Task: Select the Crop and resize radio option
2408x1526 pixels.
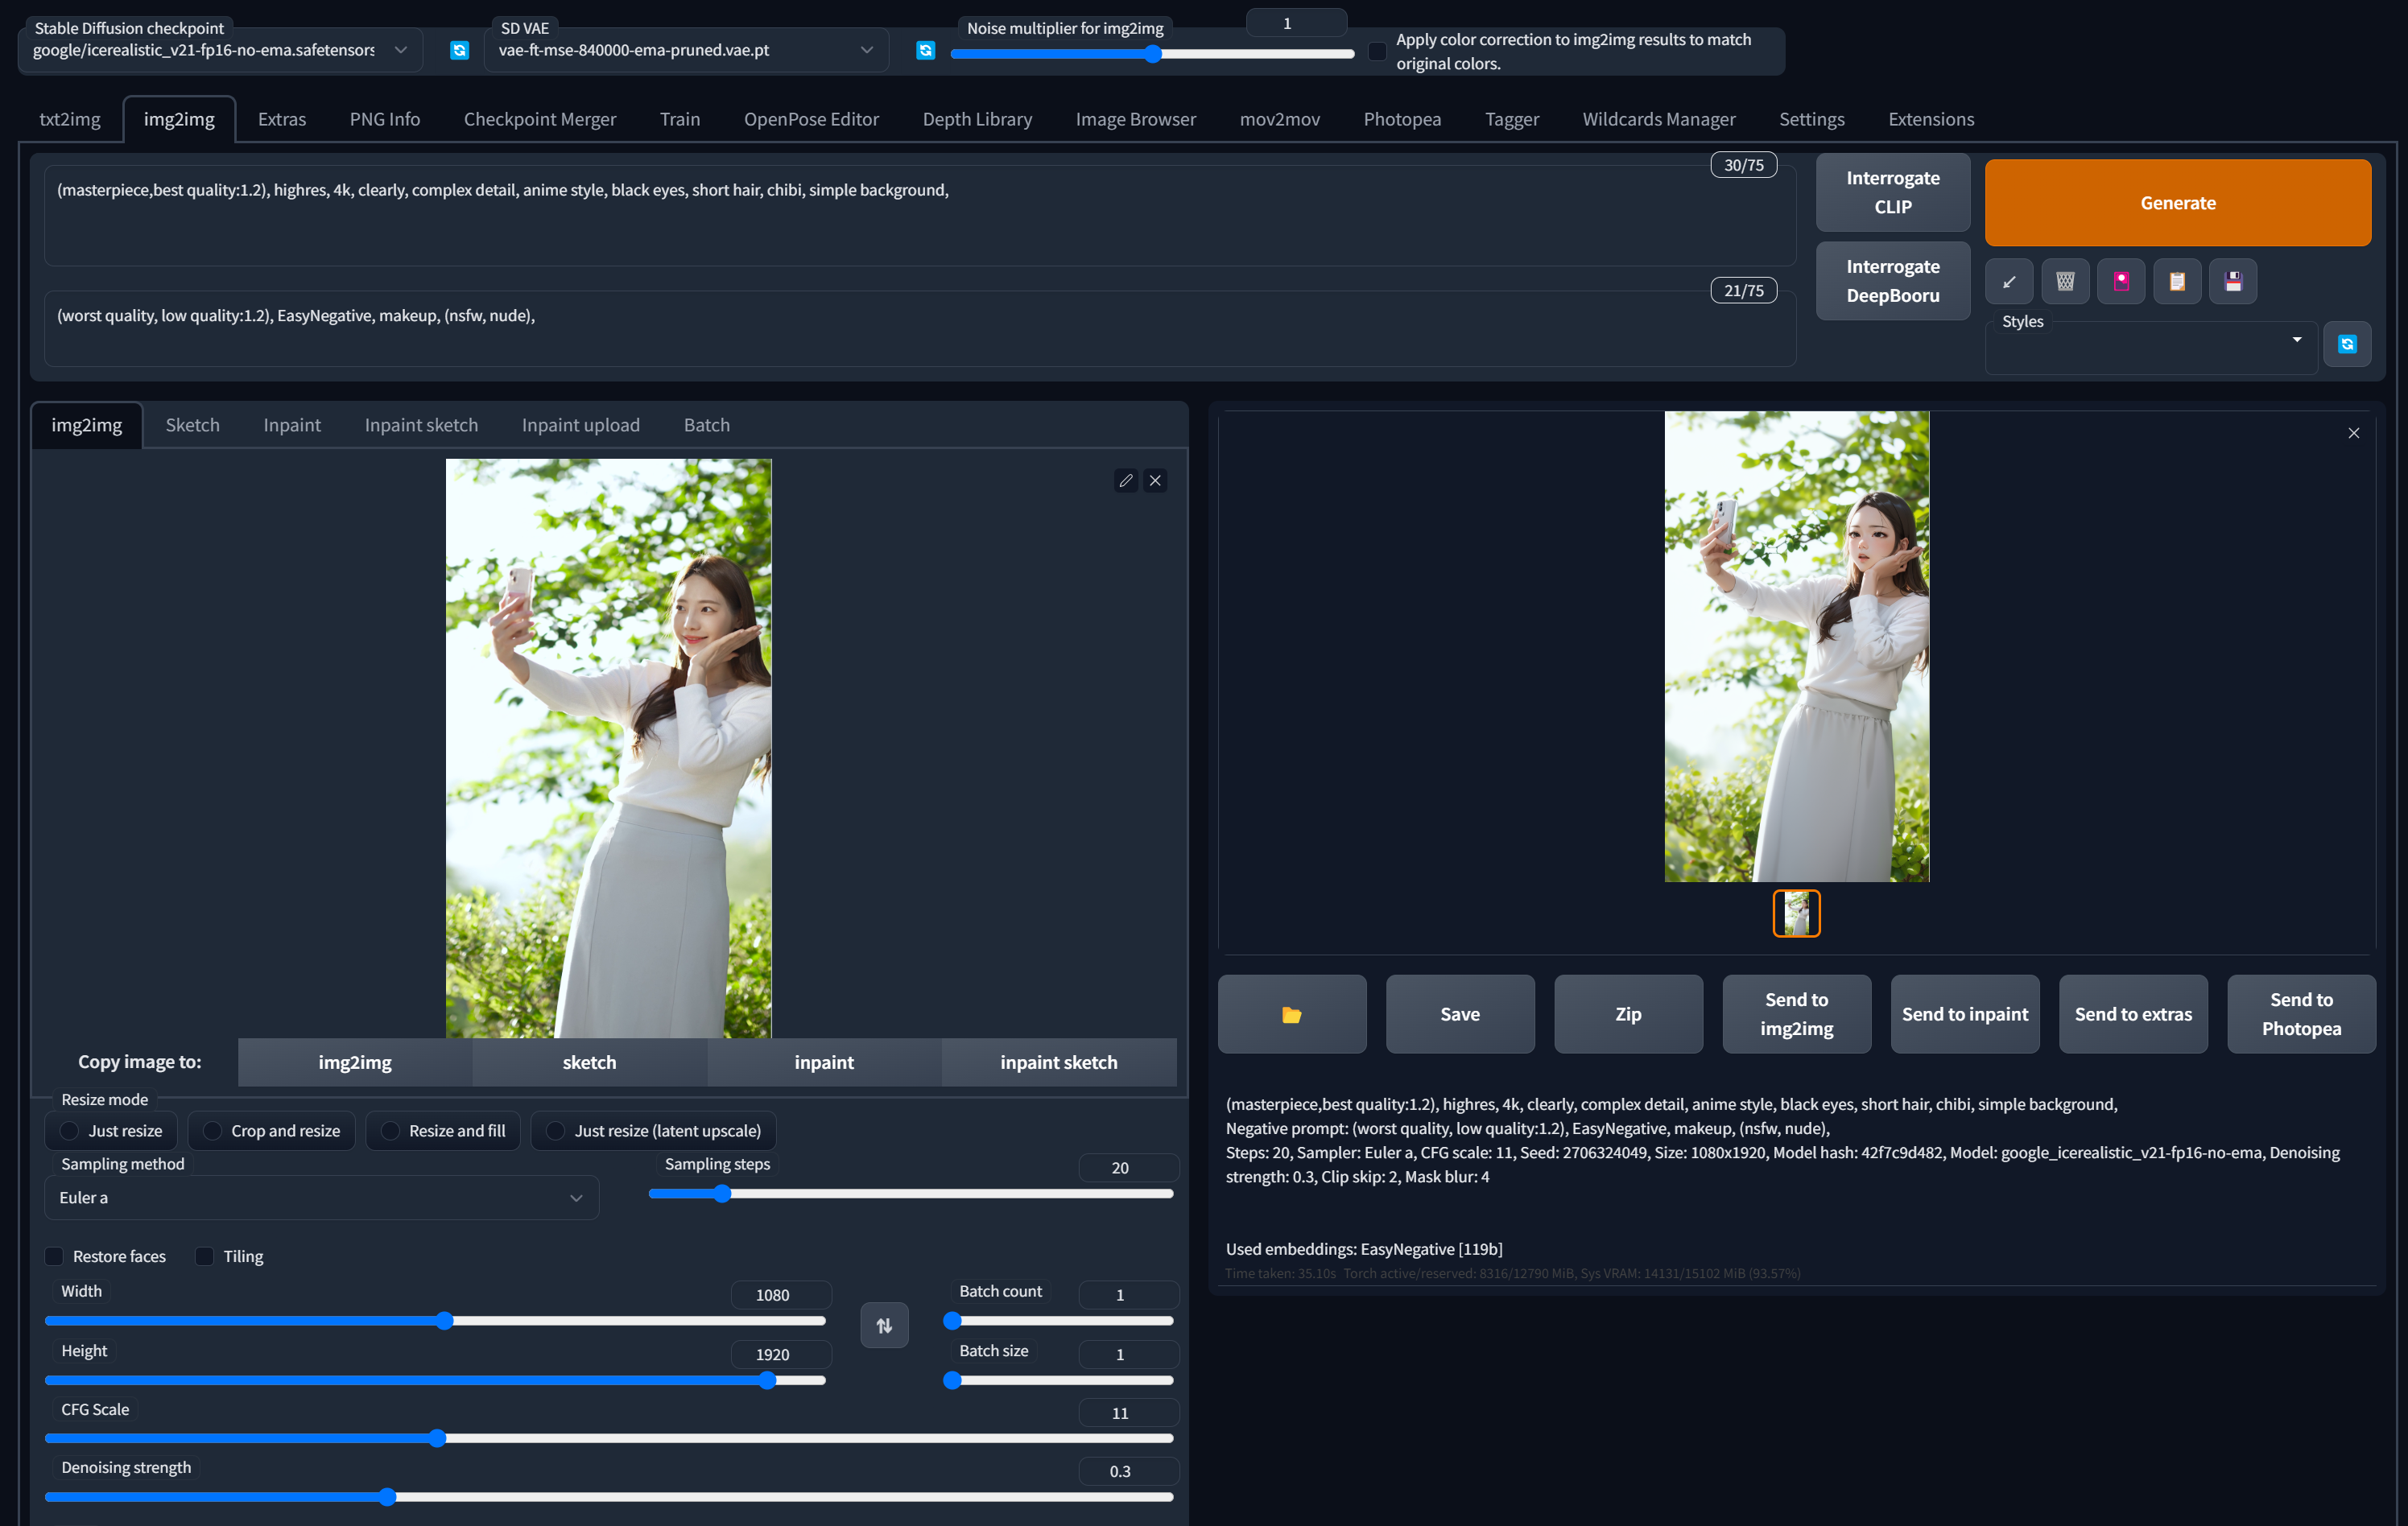Action: coord(213,1131)
